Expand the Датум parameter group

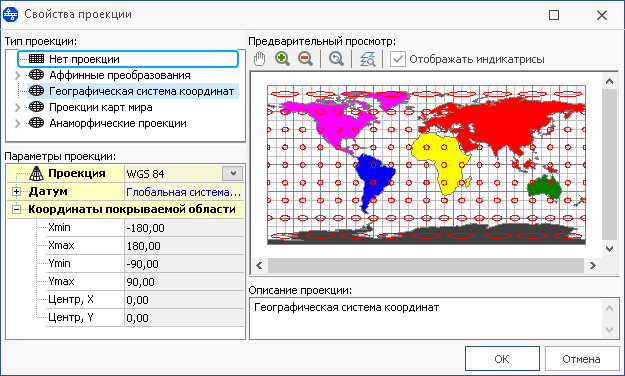coord(16,192)
